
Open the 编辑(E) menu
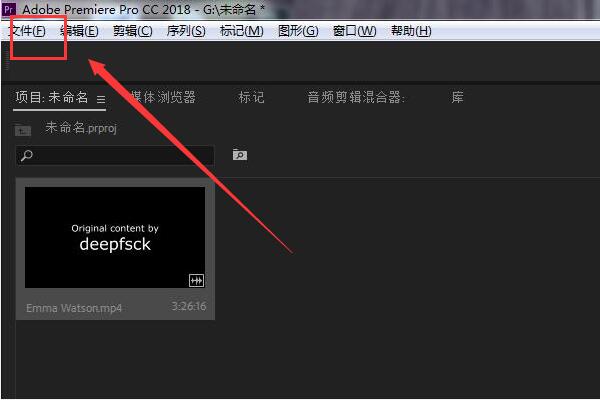coord(79,31)
